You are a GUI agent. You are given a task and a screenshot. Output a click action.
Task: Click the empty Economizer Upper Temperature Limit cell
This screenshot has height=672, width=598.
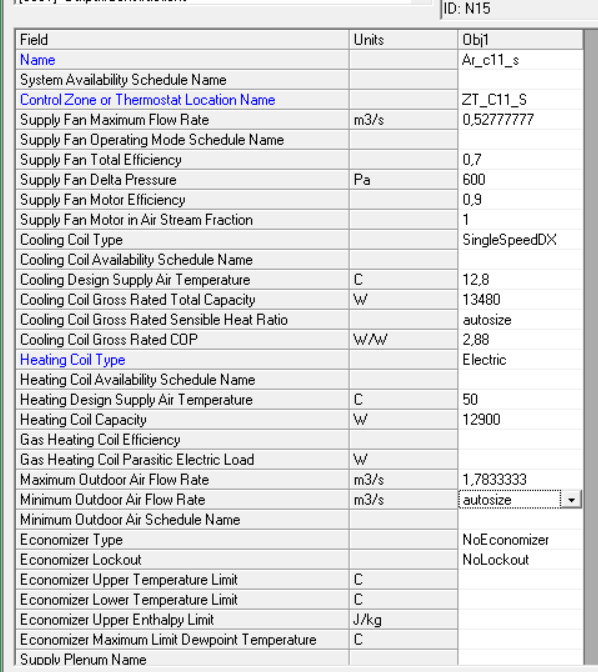pyautogui.click(x=520, y=580)
